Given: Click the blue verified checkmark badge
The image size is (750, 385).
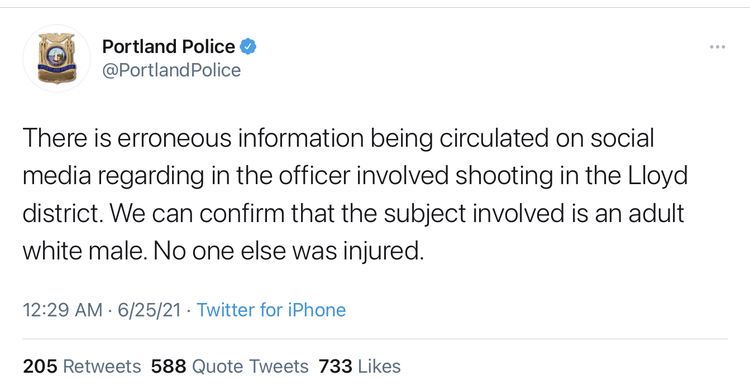Looking at the screenshot, I should pyautogui.click(x=248, y=47).
